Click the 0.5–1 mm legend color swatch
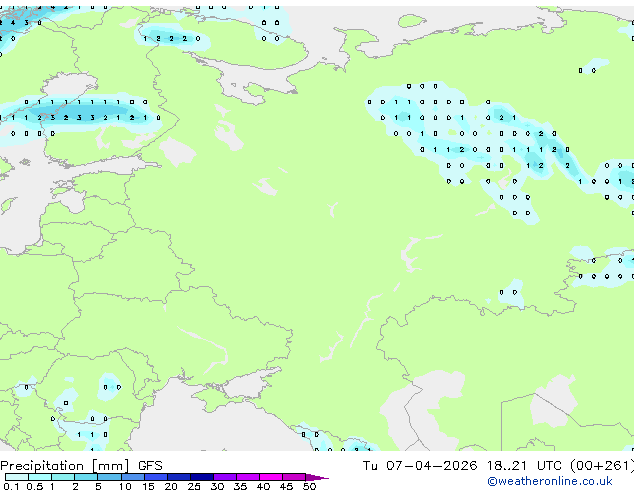The height and width of the screenshot is (490, 634). point(40,477)
